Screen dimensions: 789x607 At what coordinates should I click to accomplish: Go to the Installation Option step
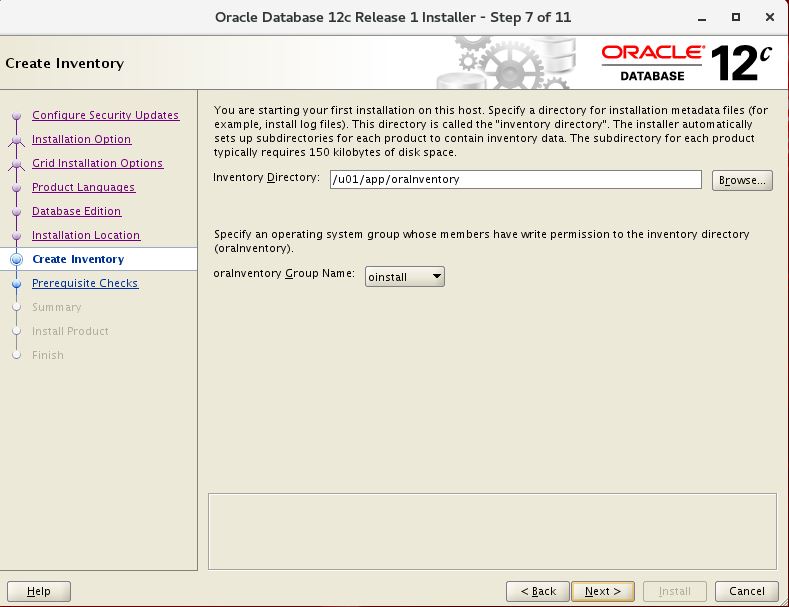click(x=82, y=139)
